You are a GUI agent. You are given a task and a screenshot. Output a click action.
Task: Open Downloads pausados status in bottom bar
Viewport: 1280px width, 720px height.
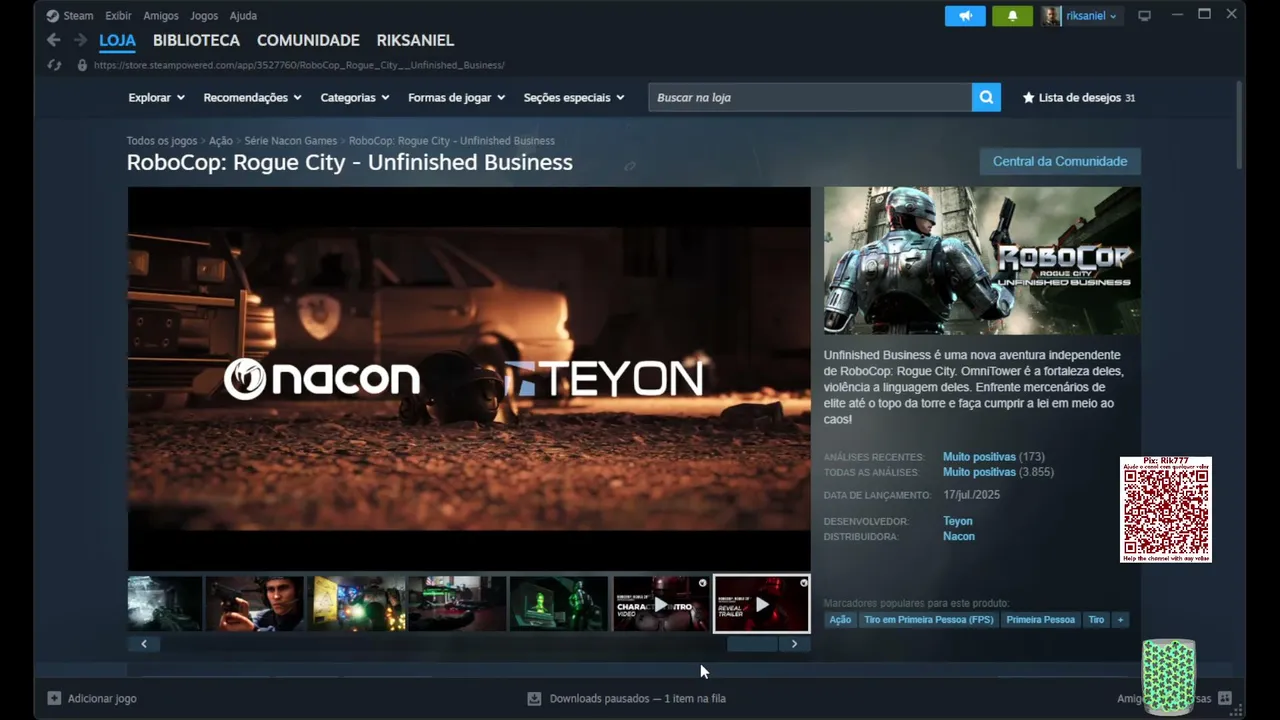tap(637, 698)
